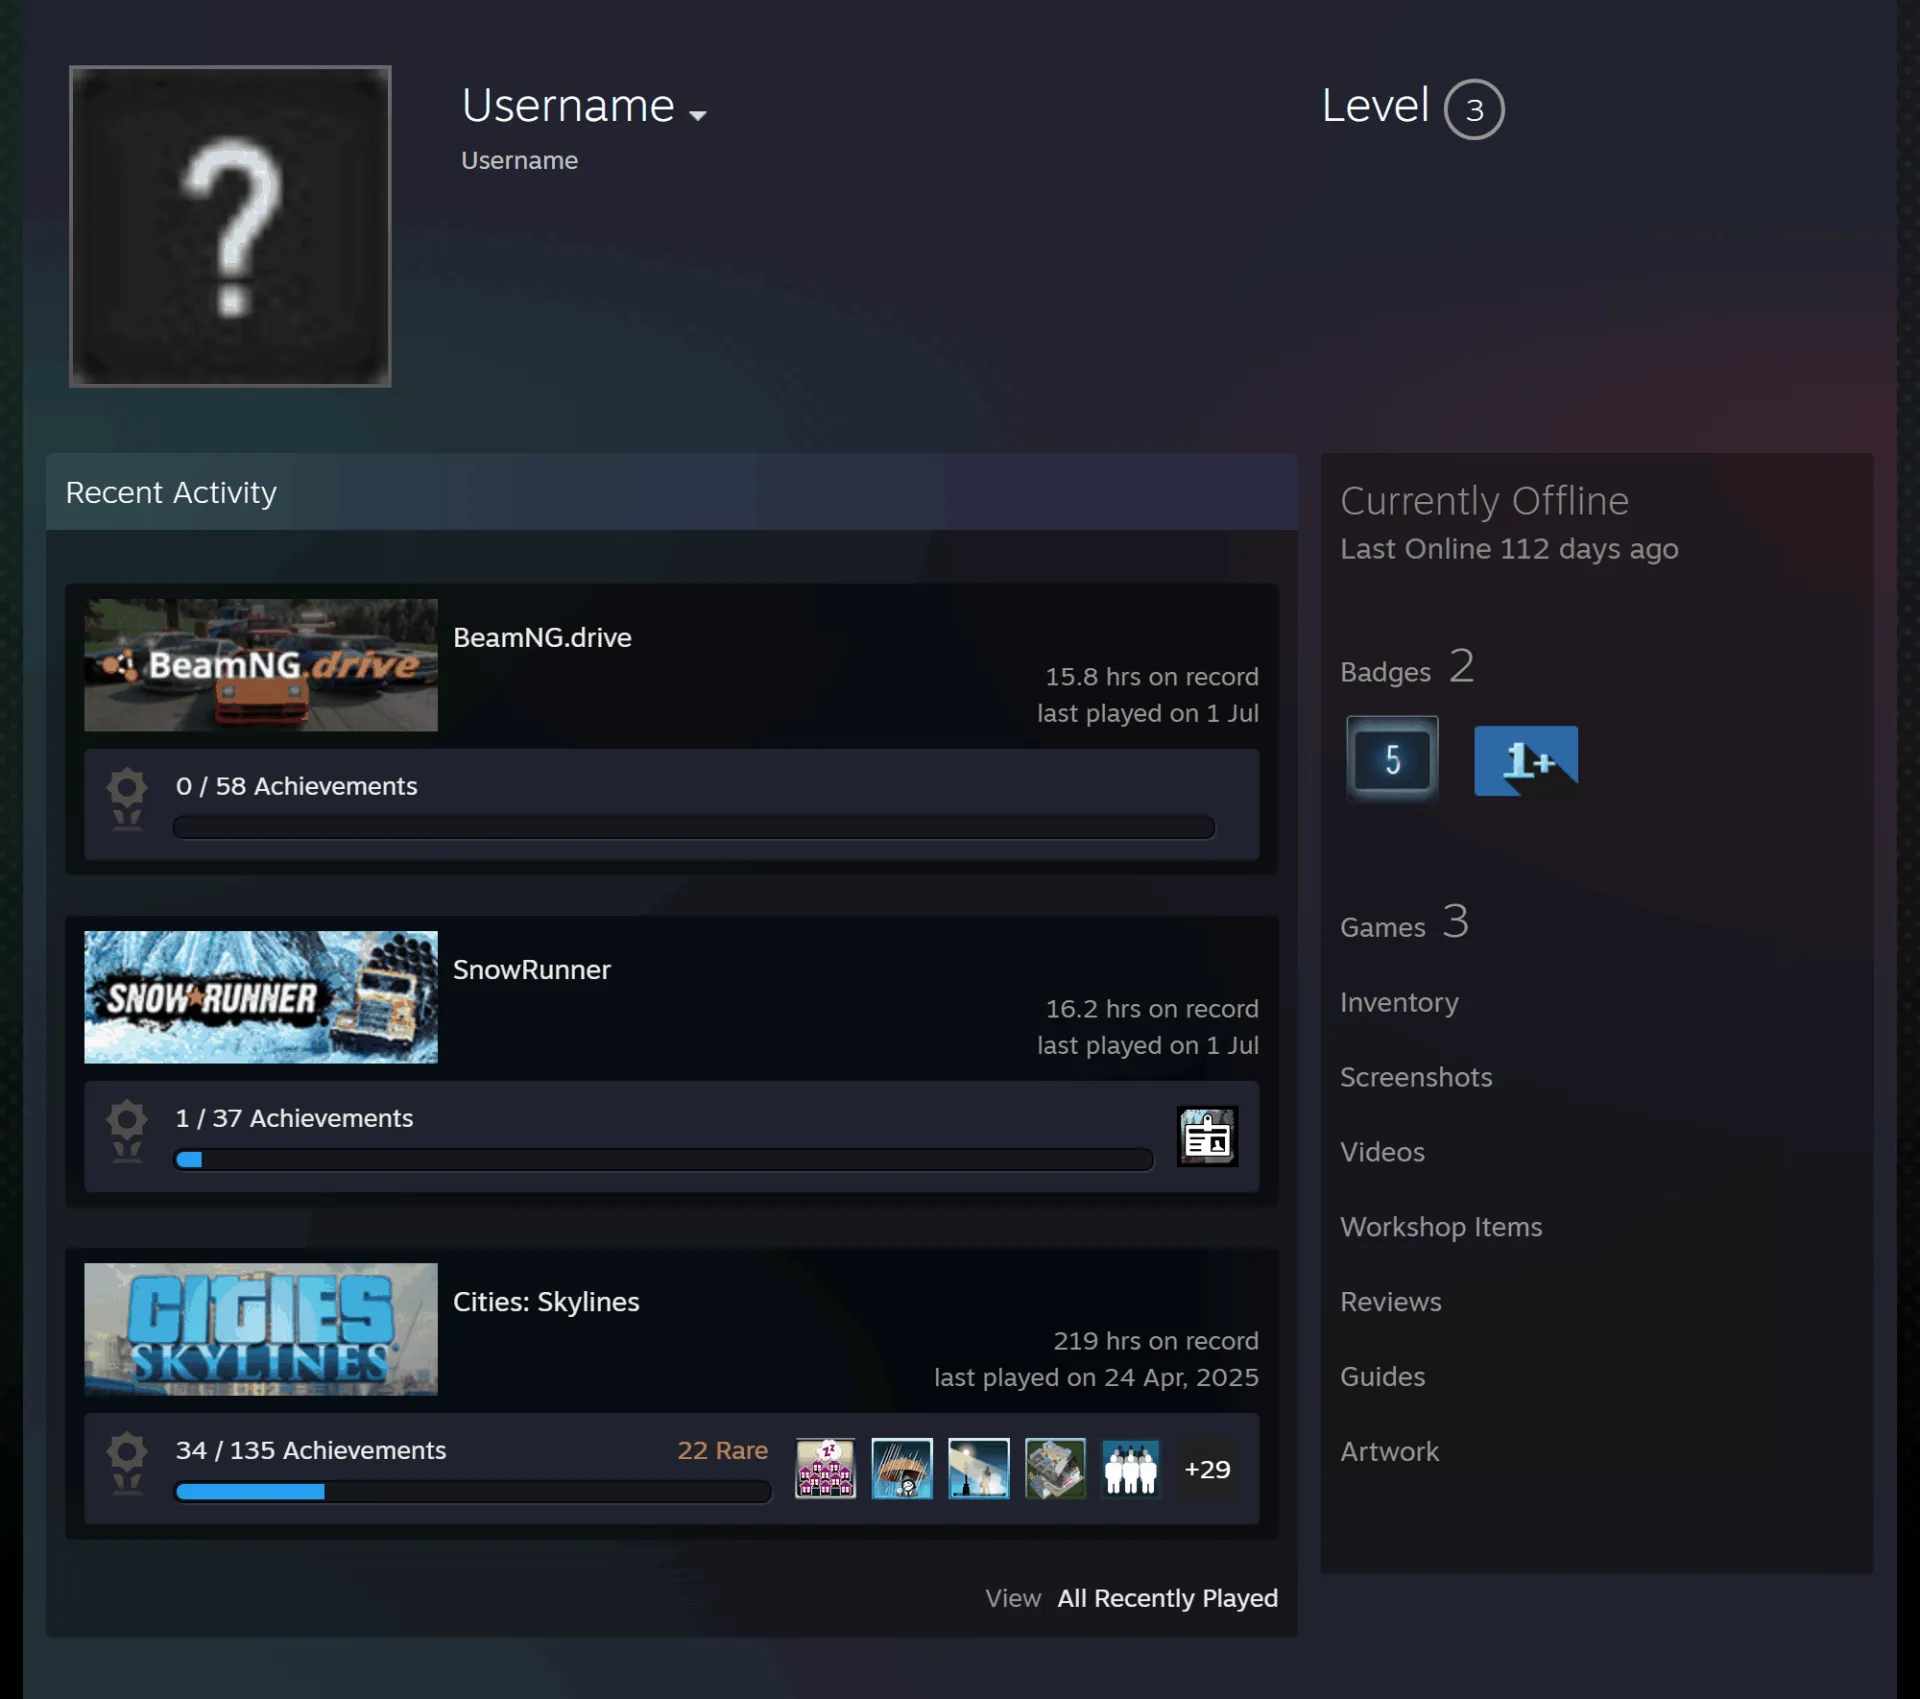The height and width of the screenshot is (1699, 1920).
Task: Click the 1 / 37 Achievements text
Action: (x=294, y=1118)
